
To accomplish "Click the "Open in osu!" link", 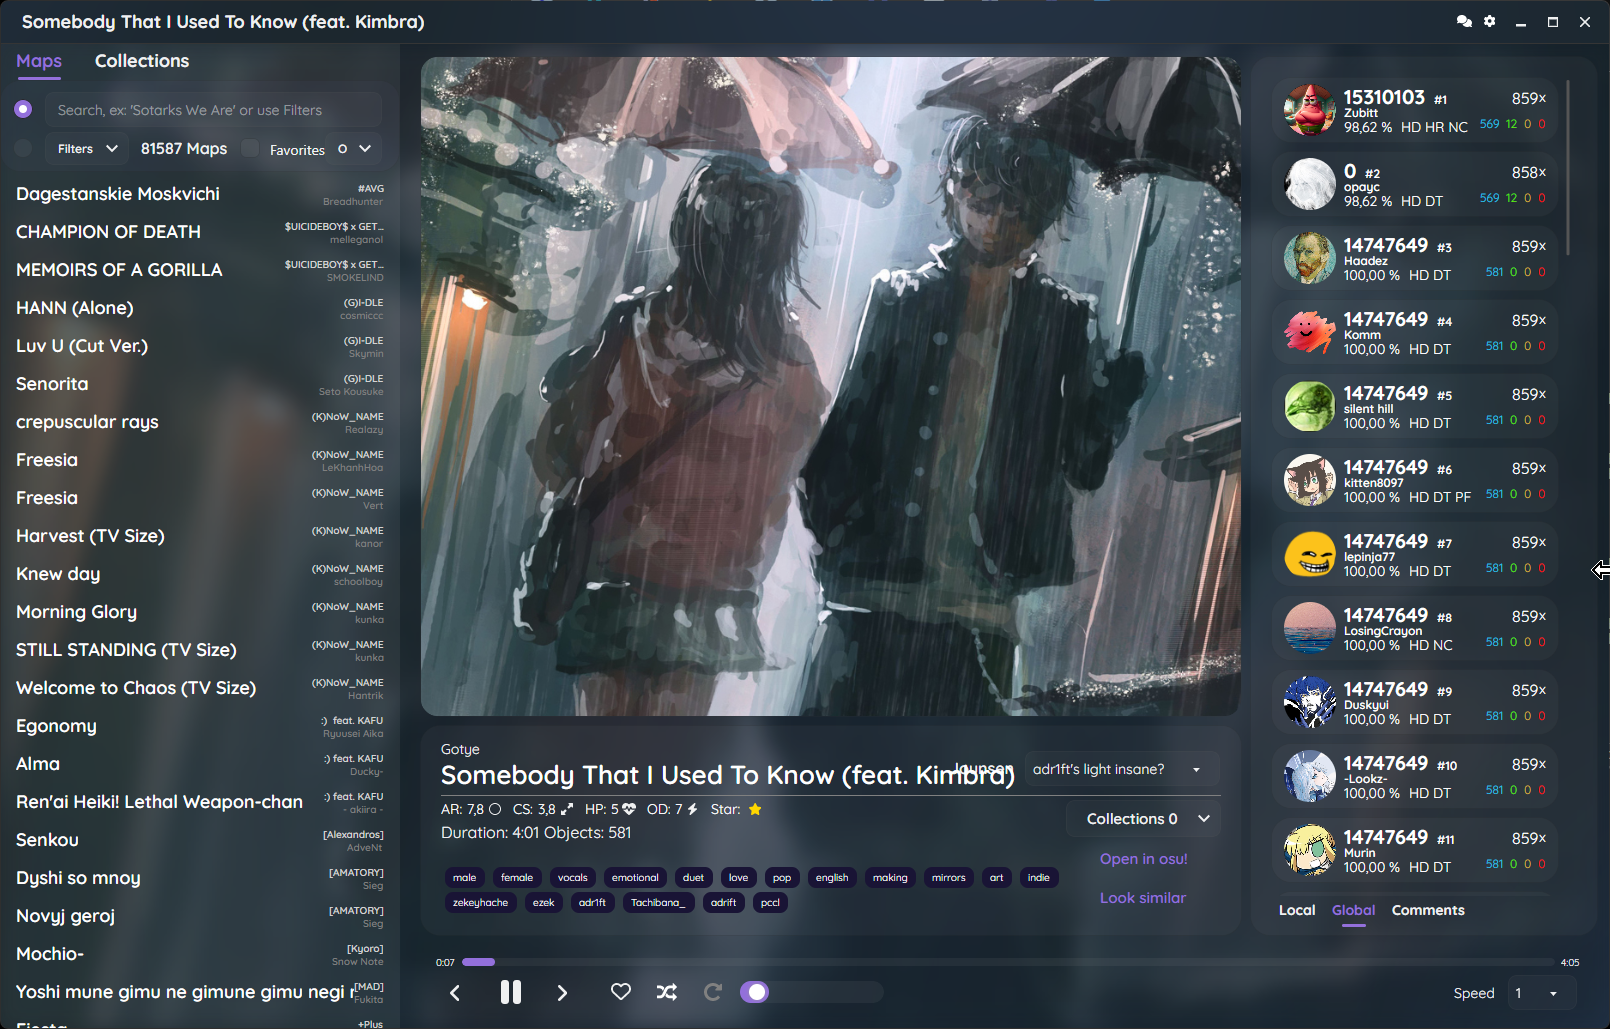I will point(1143,859).
